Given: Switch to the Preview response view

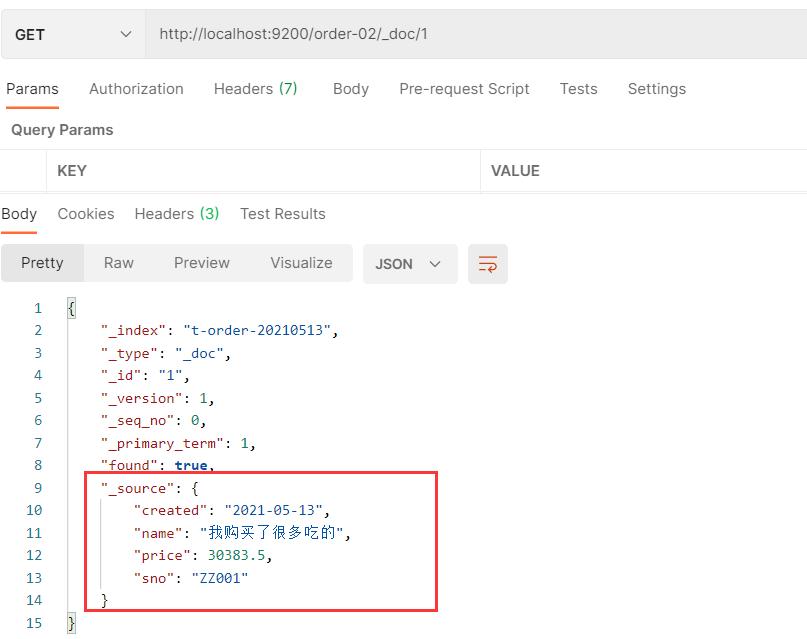Looking at the screenshot, I should (201, 262).
